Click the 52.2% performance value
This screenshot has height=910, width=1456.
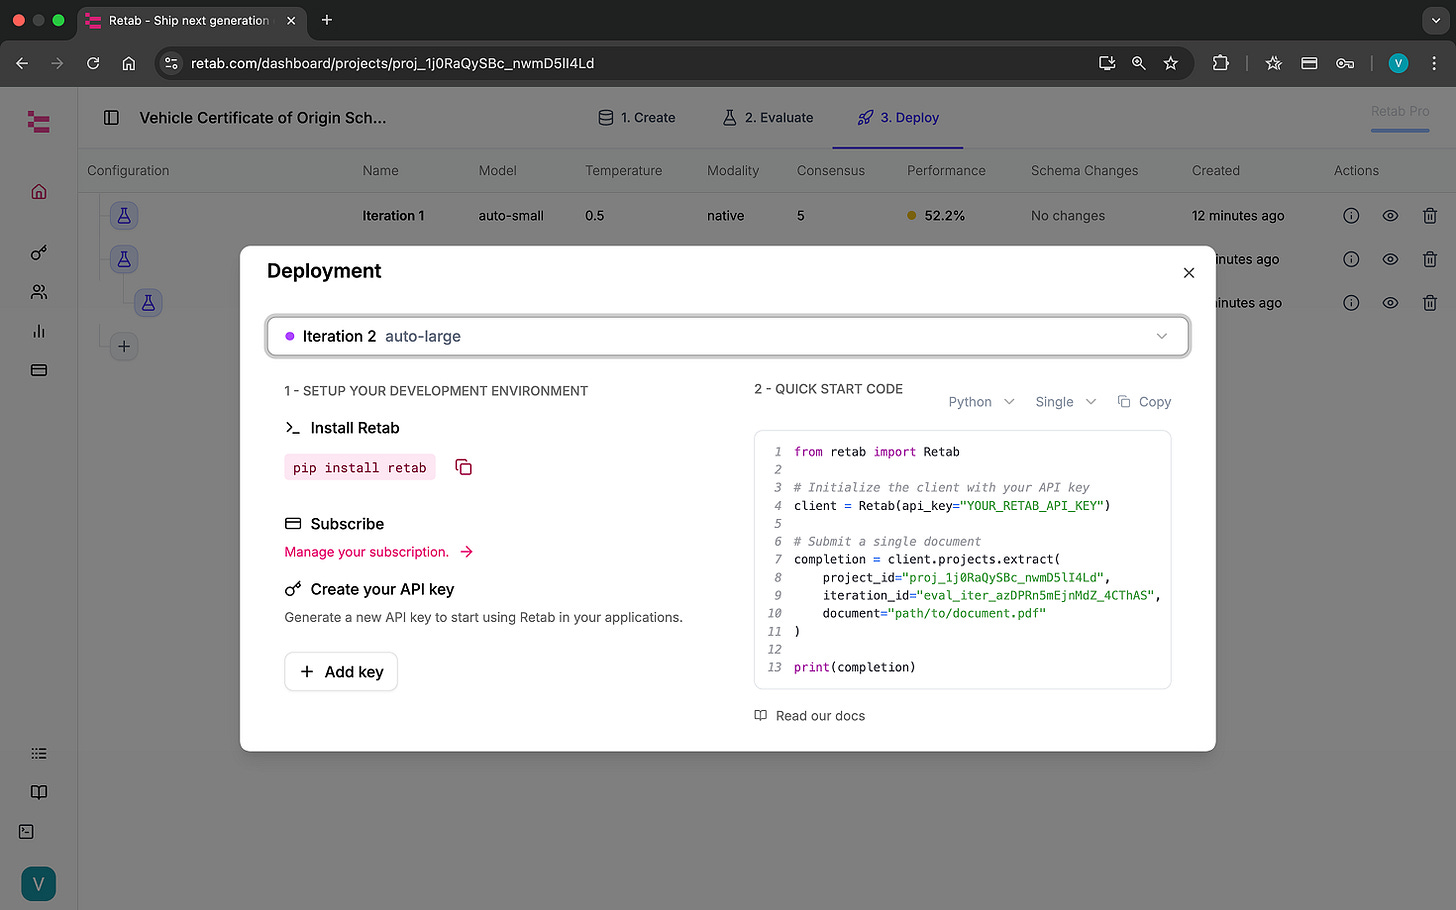(x=944, y=215)
